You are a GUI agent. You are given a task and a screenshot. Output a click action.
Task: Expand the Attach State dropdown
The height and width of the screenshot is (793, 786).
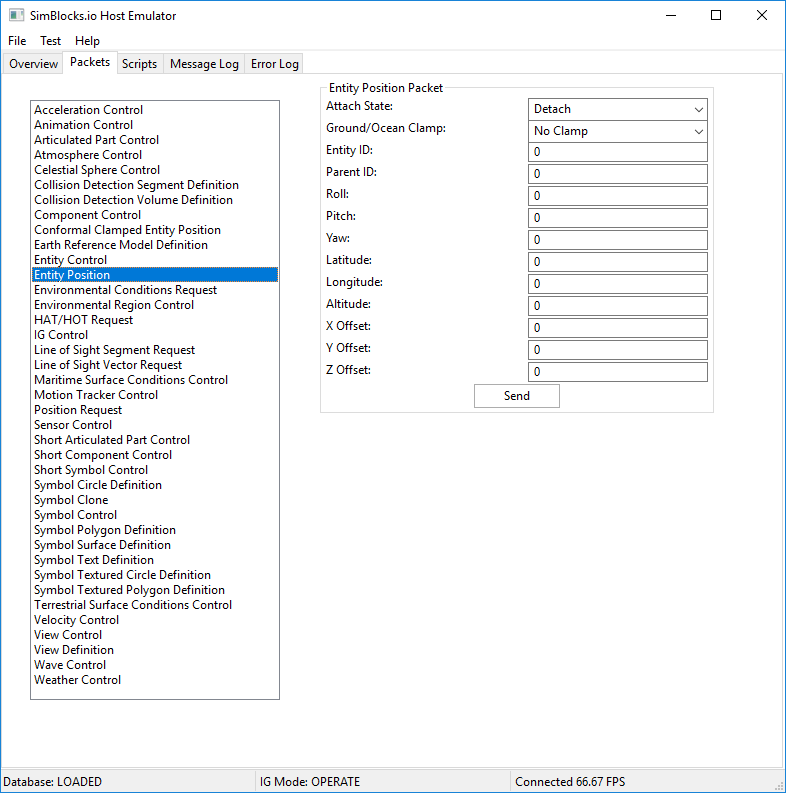tap(618, 109)
